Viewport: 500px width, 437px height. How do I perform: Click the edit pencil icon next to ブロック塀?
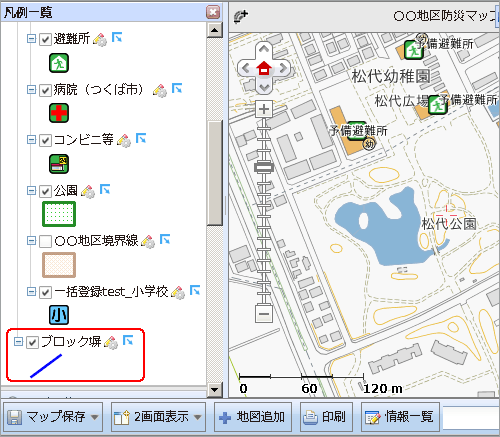(111, 342)
